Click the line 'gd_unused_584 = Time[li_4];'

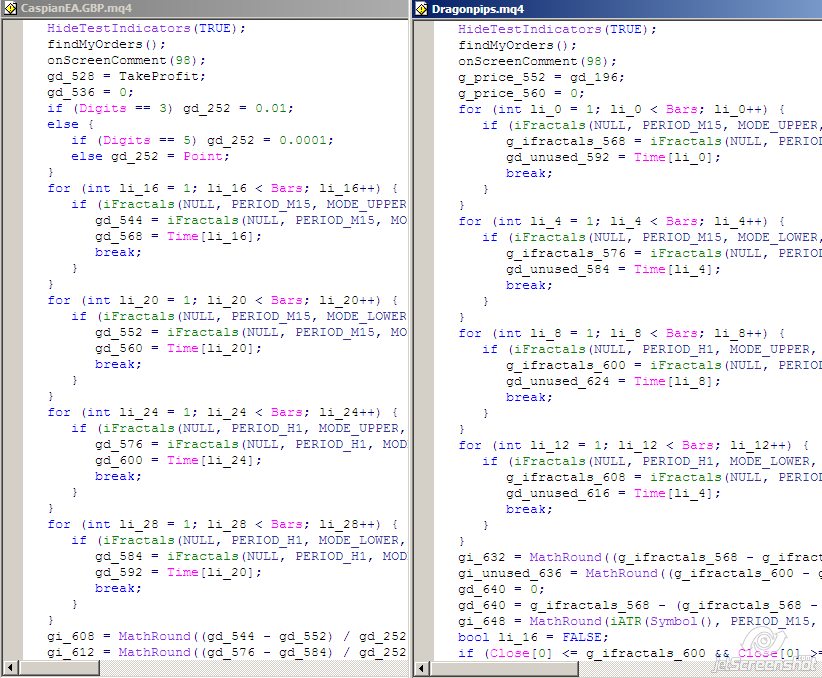pos(613,270)
